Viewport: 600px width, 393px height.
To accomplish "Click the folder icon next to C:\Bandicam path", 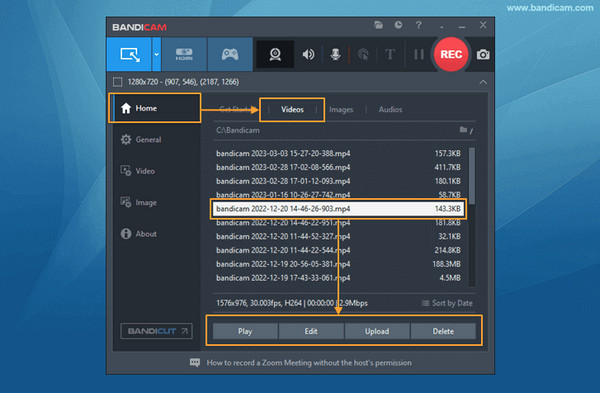I will click(x=463, y=130).
